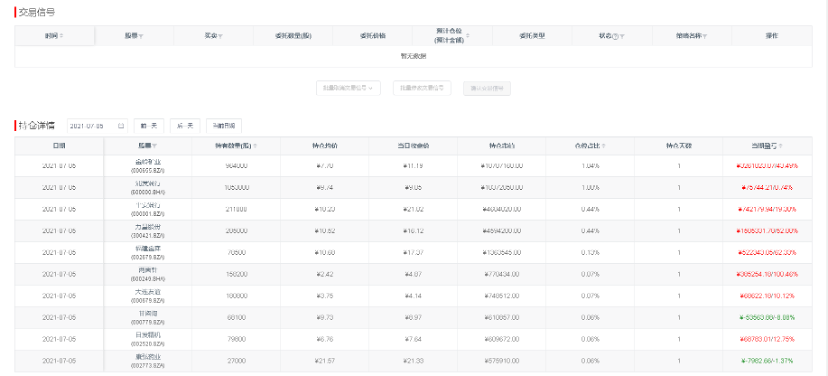Select the 两面针 (600249.SH) stock cell
The height and width of the screenshot is (376, 828).
coord(147,274)
